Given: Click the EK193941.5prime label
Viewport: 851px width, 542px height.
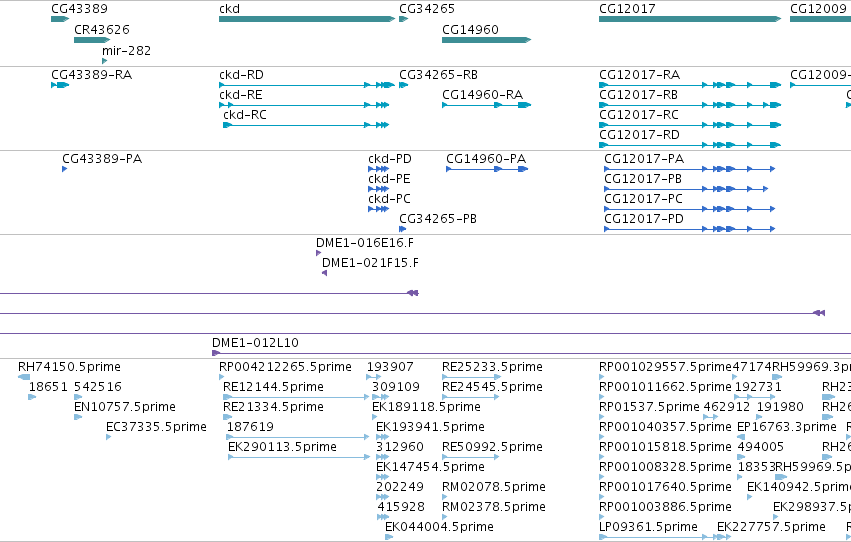Looking at the screenshot, I should (x=430, y=427).
